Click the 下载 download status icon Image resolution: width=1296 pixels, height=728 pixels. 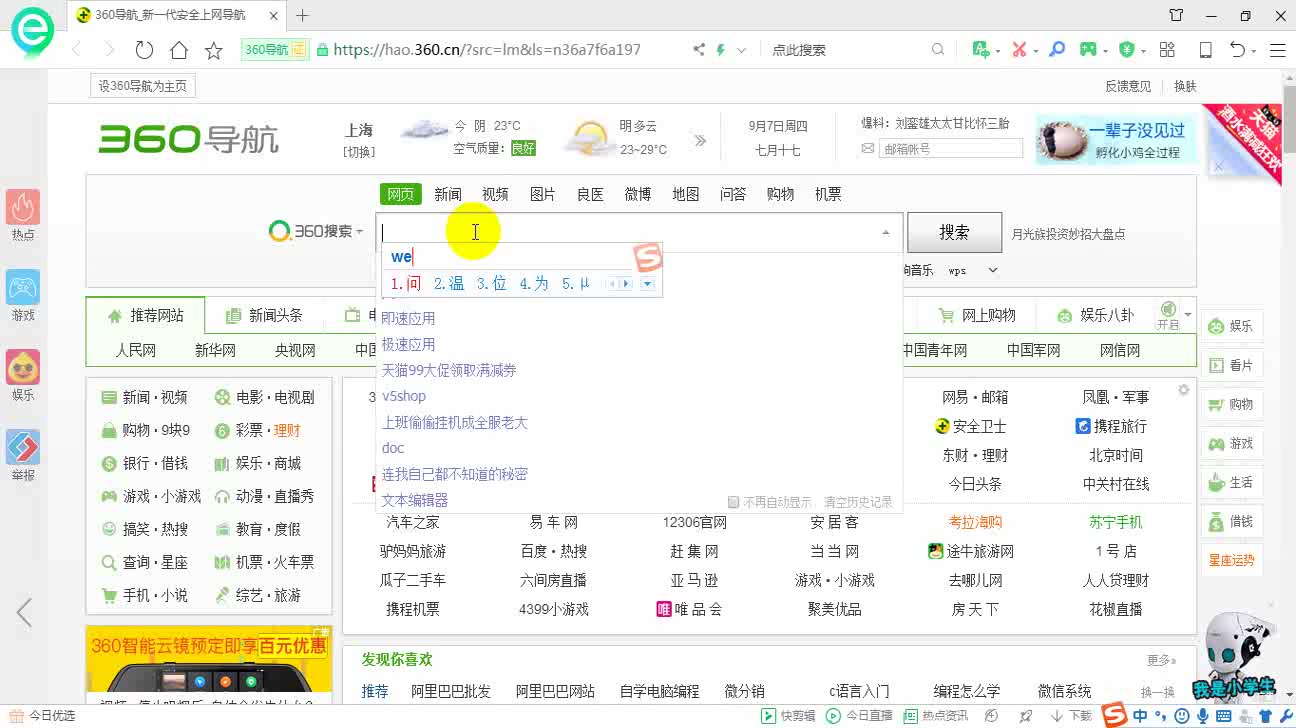pos(1071,716)
